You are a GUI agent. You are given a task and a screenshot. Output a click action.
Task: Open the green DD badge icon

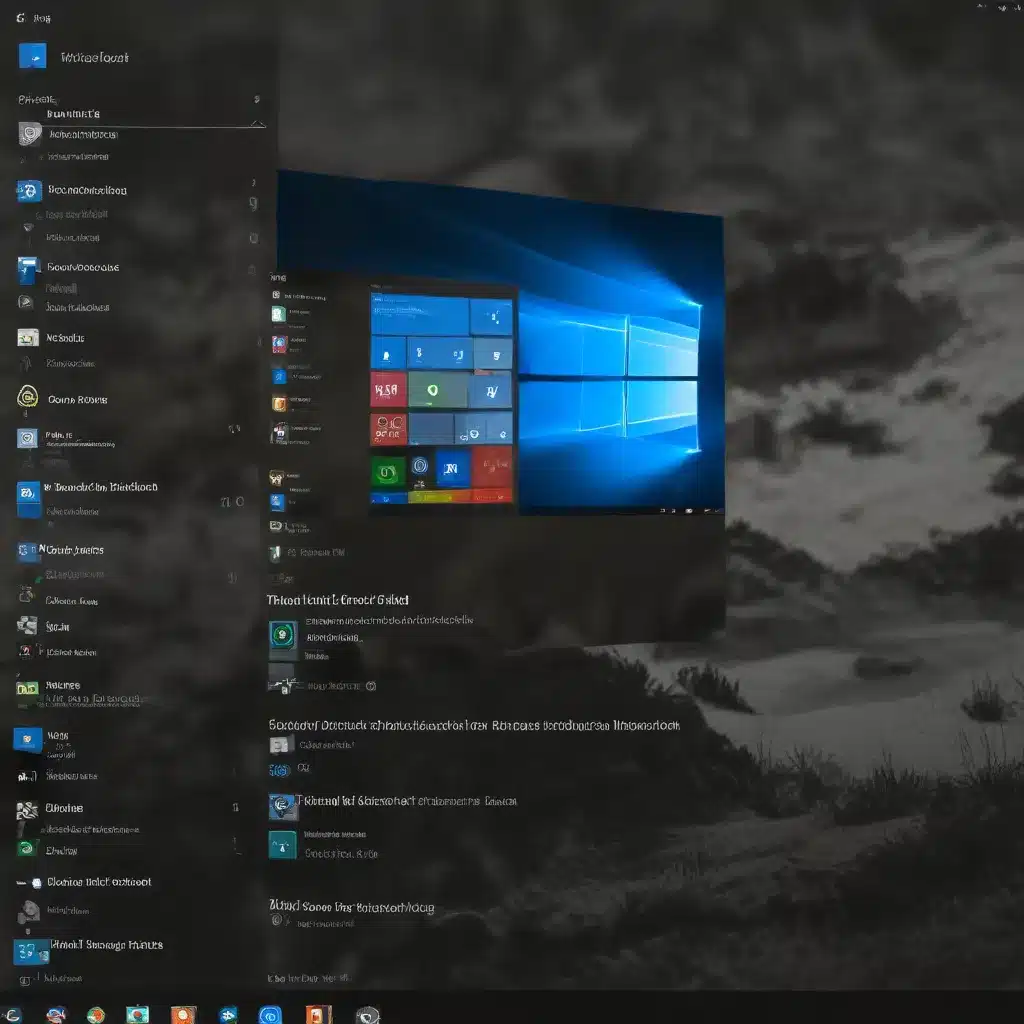point(27,688)
